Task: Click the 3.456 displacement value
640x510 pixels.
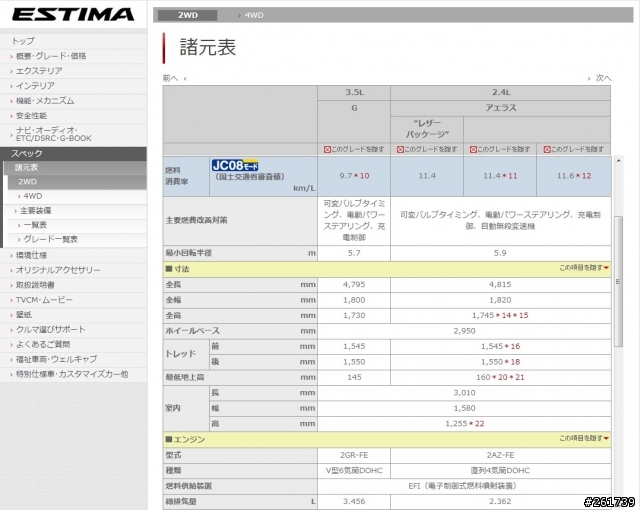Action: coord(354,501)
